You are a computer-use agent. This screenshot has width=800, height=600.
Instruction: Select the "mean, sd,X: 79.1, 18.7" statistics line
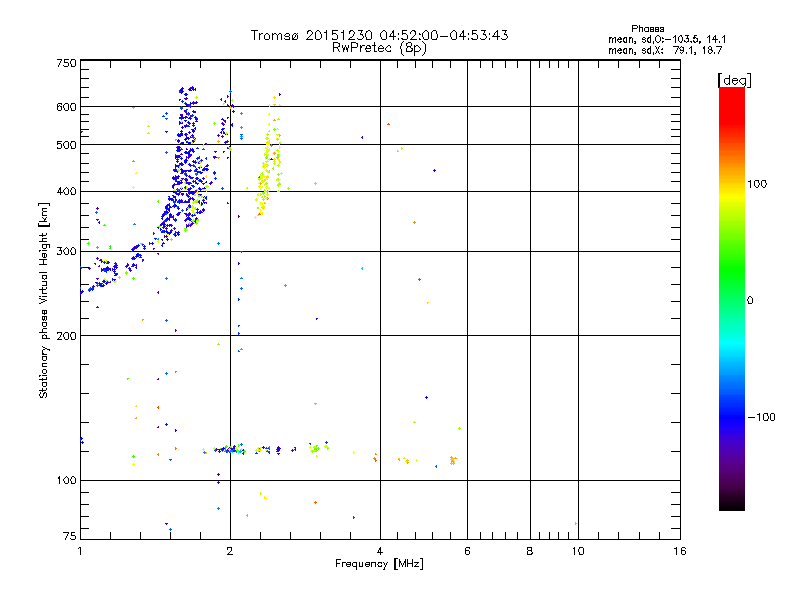(665, 50)
